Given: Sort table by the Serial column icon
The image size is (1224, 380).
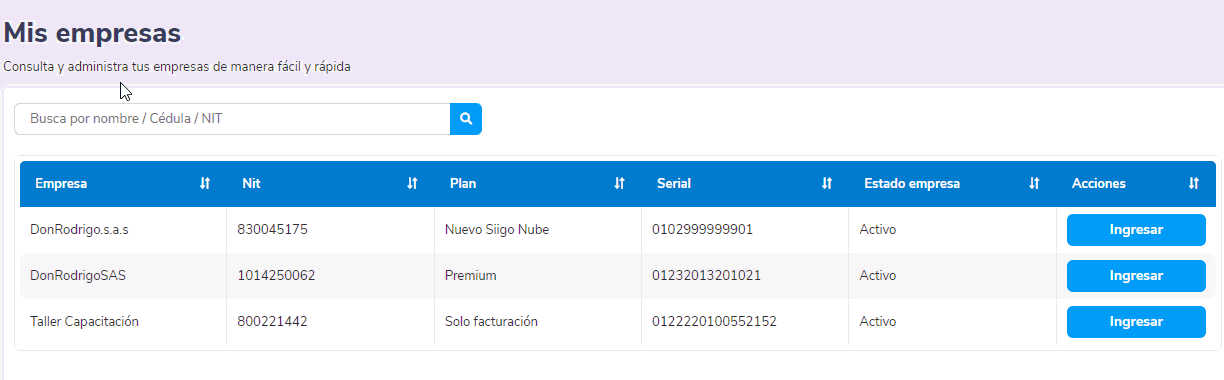Looking at the screenshot, I should (x=826, y=184).
